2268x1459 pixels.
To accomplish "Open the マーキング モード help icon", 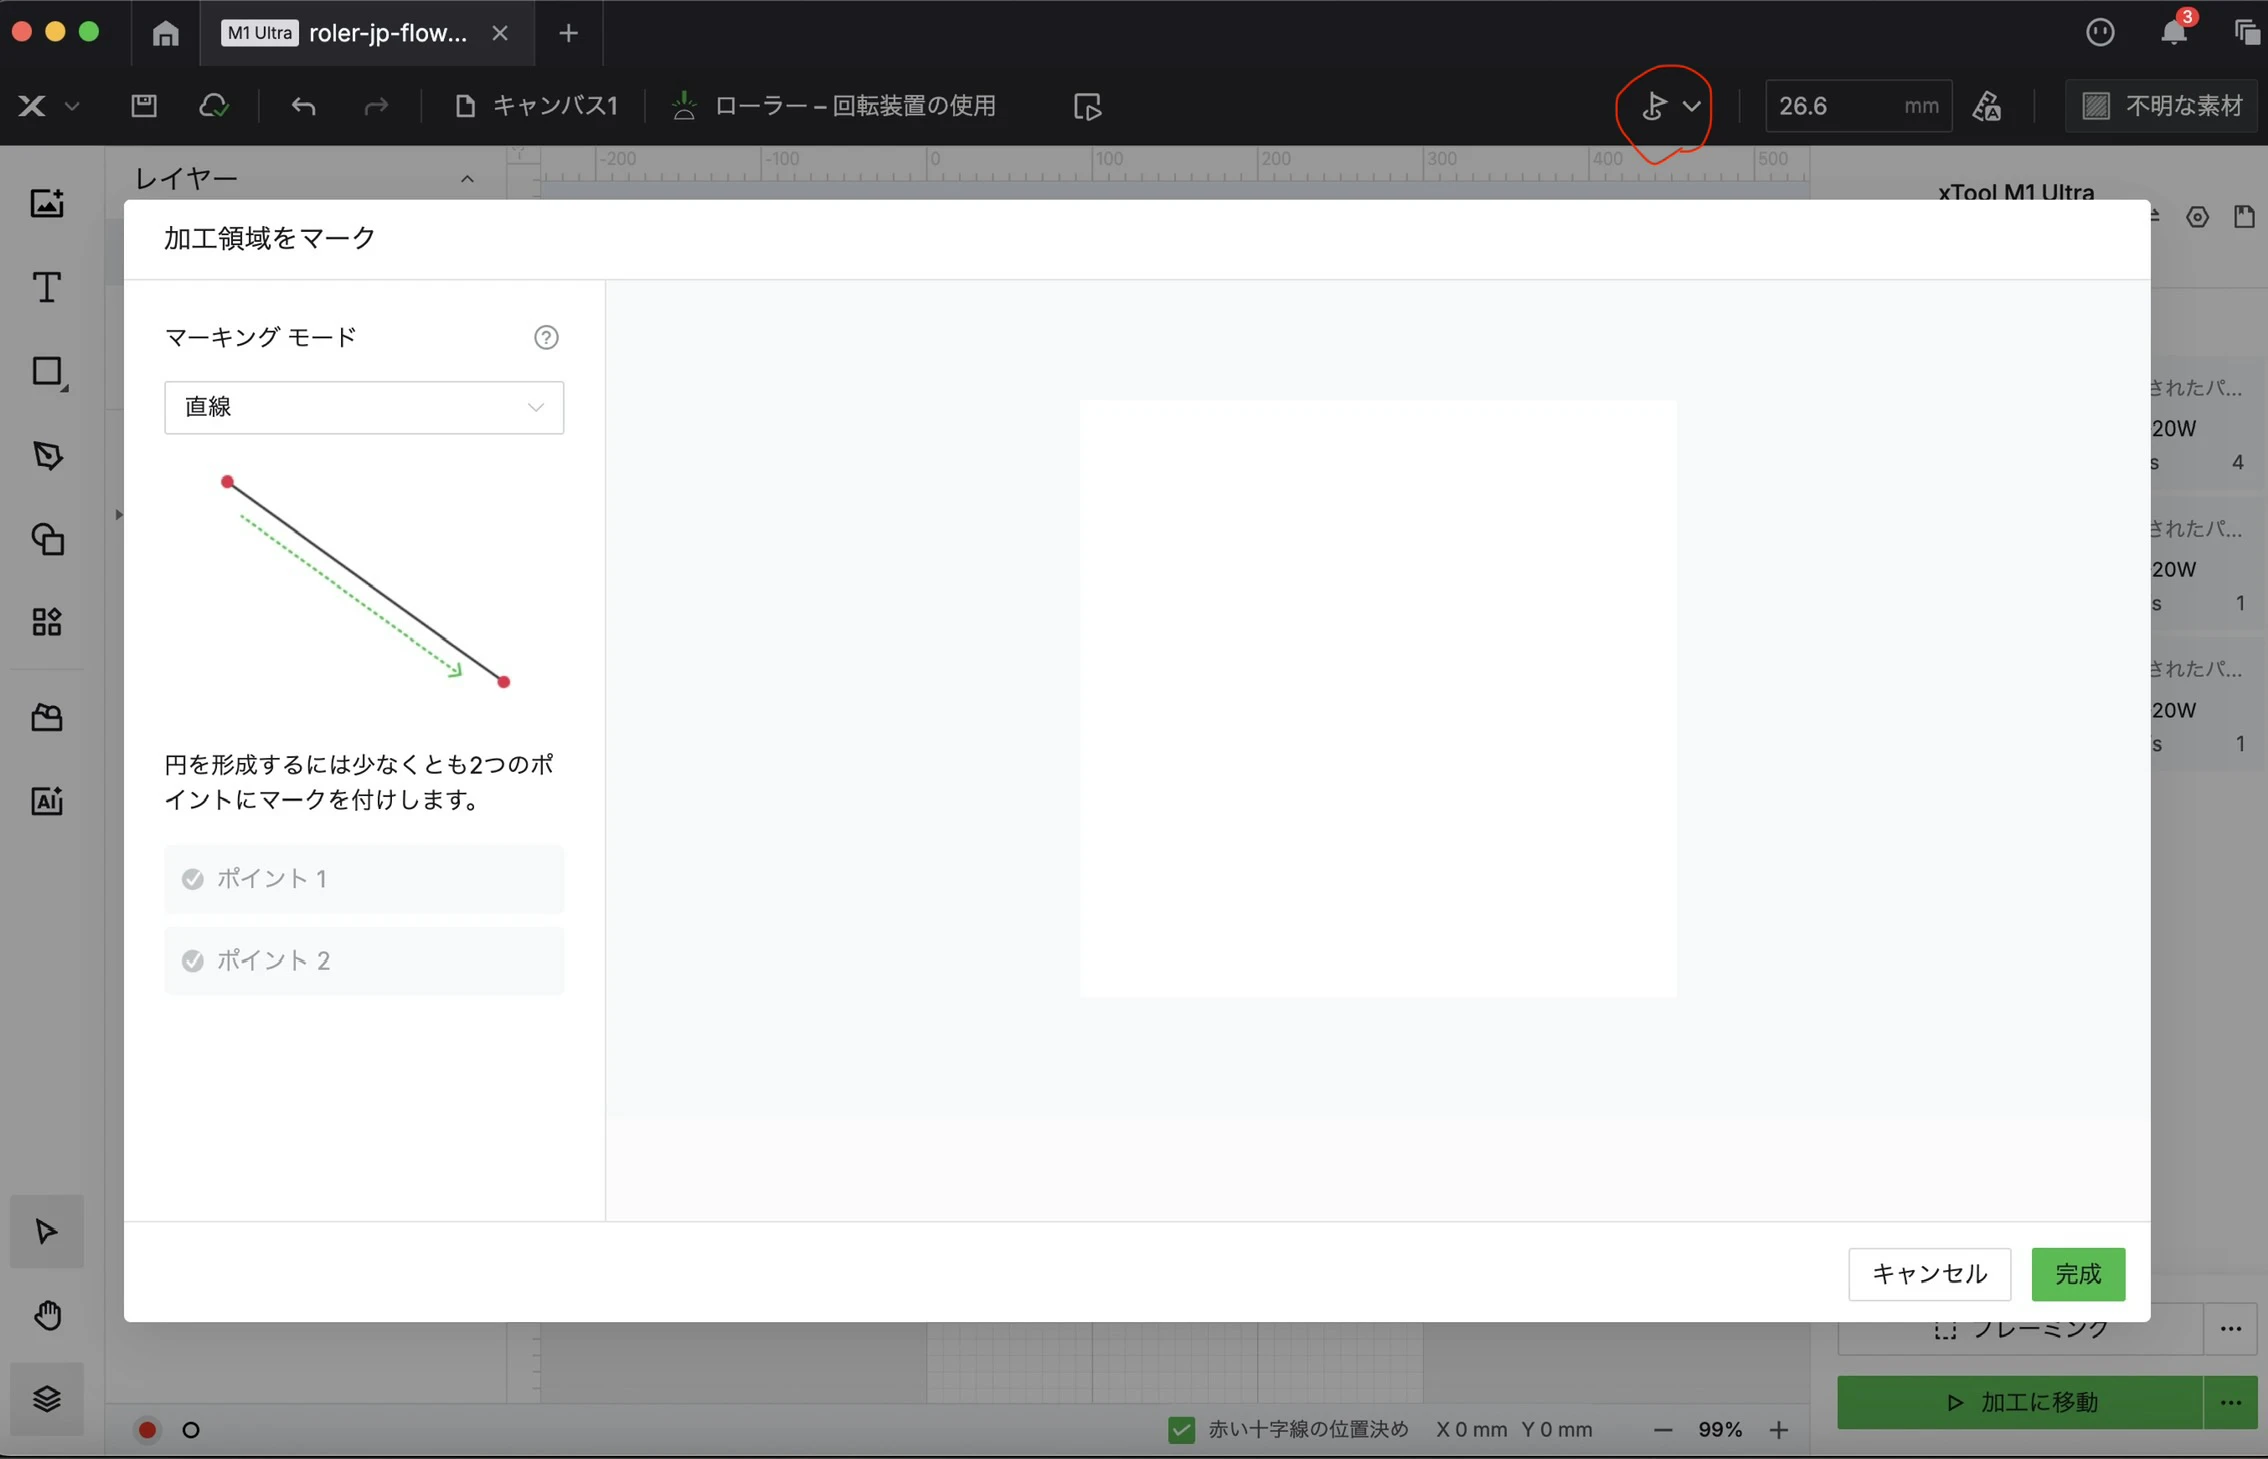I will pyautogui.click(x=546, y=338).
